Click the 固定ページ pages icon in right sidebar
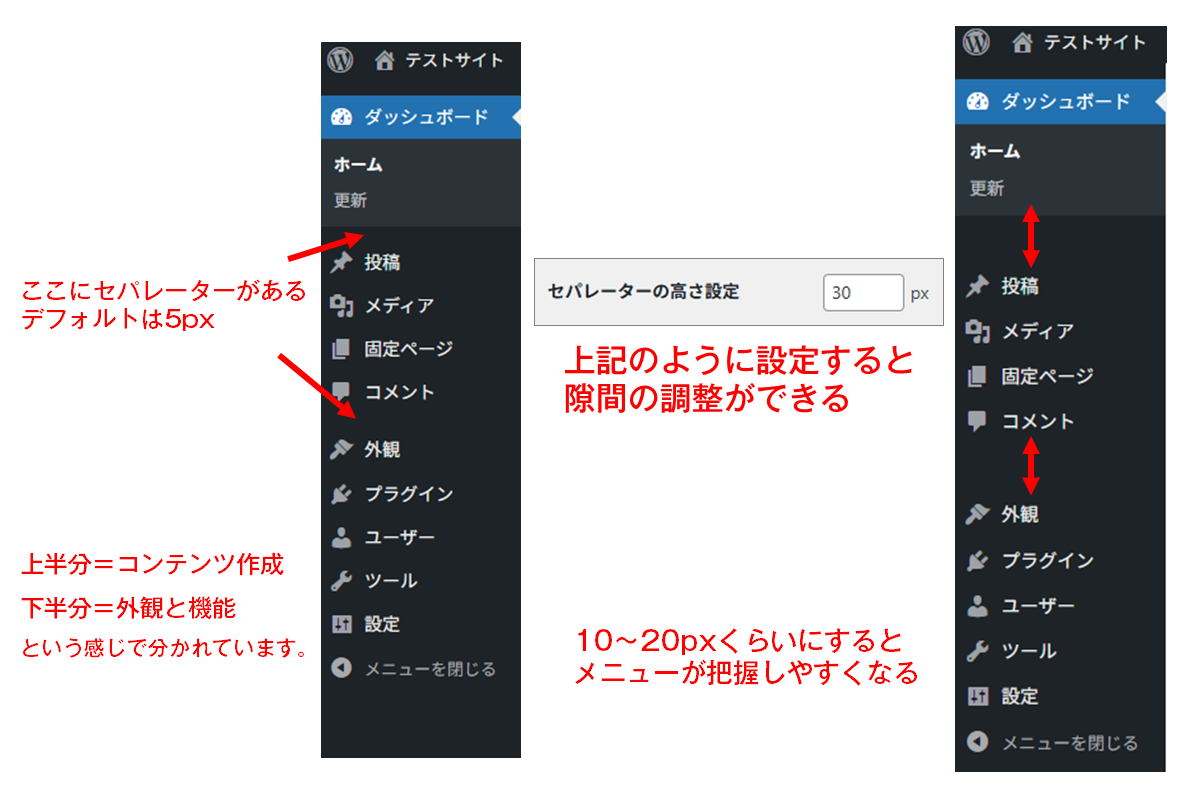Viewport: 1200px width, 800px height. tap(977, 376)
